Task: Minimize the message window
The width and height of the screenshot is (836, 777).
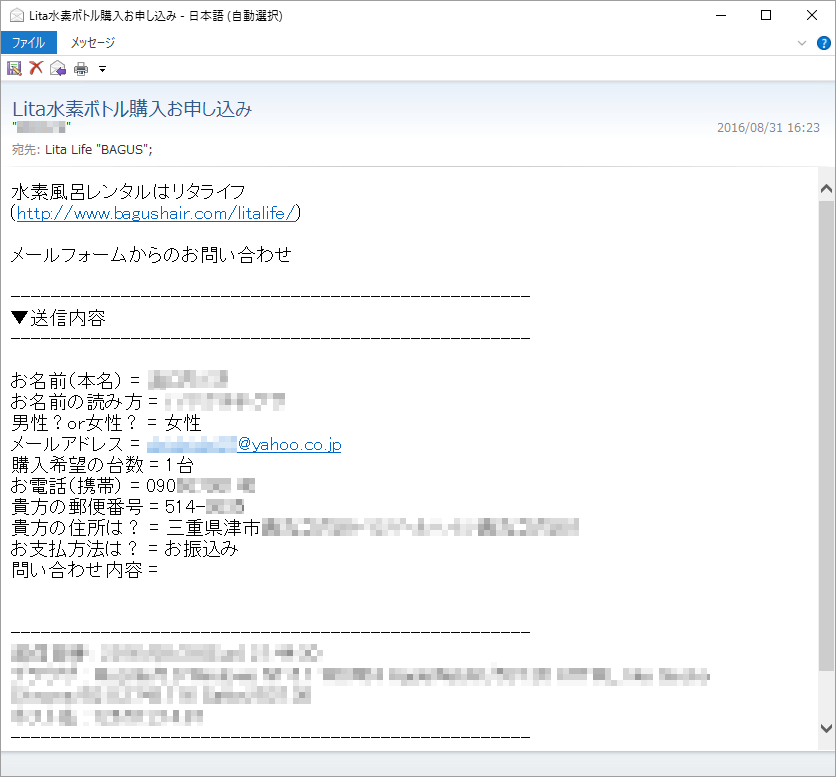Action: point(721,15)
